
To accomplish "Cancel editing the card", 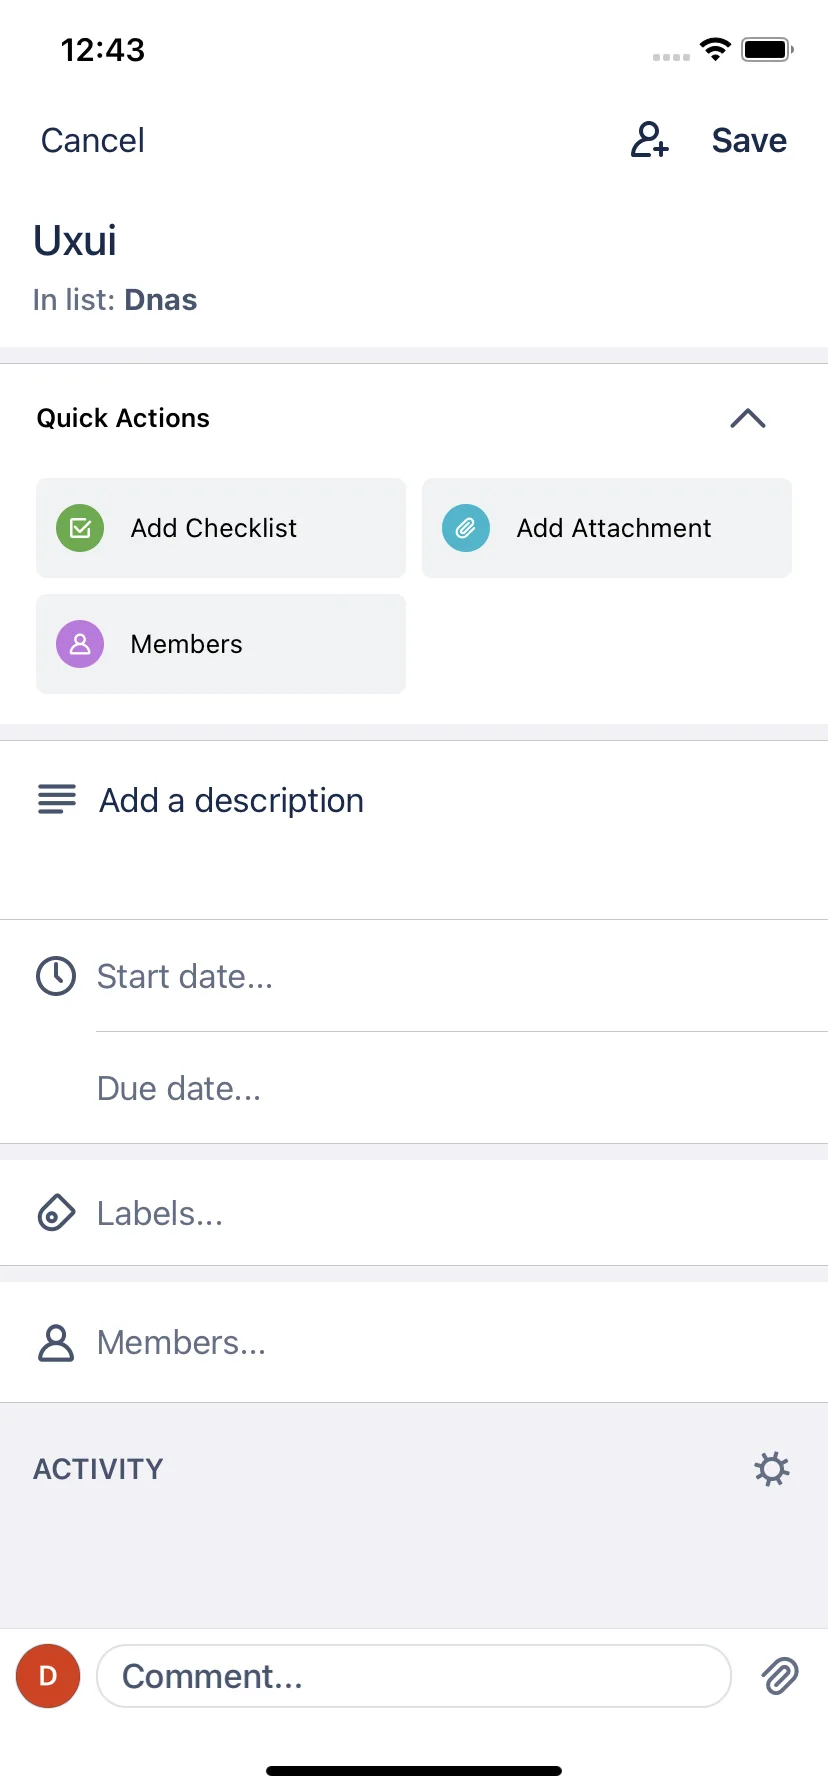I will click(x=93, y=140).
